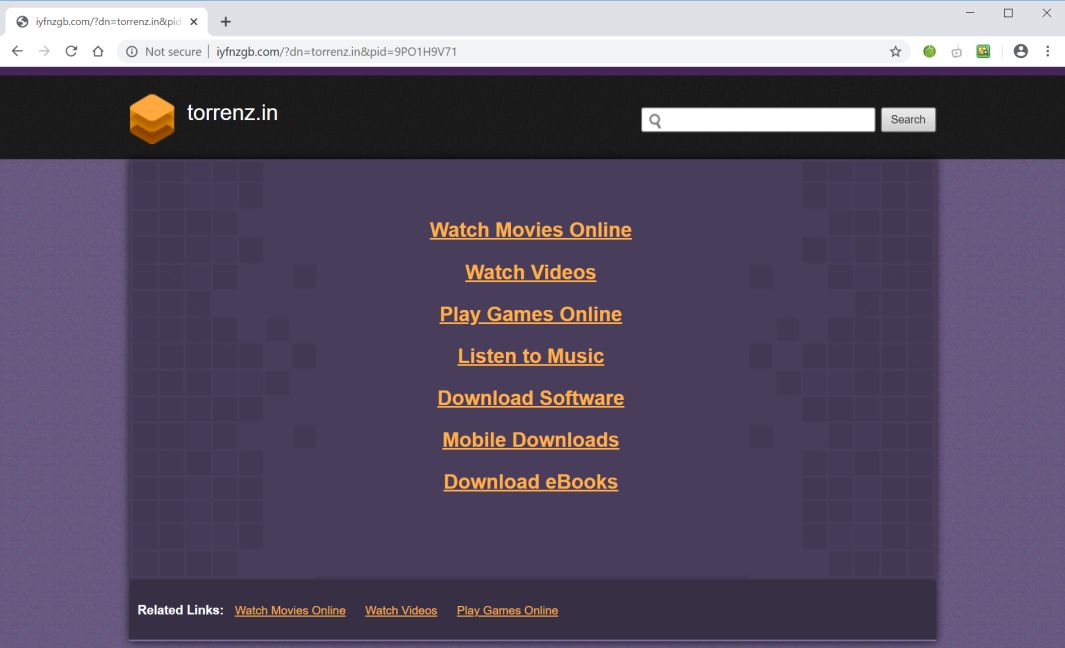Screen dimensions: 1065x648
Task: Open the home page via house icon
Action: [98, 52]
